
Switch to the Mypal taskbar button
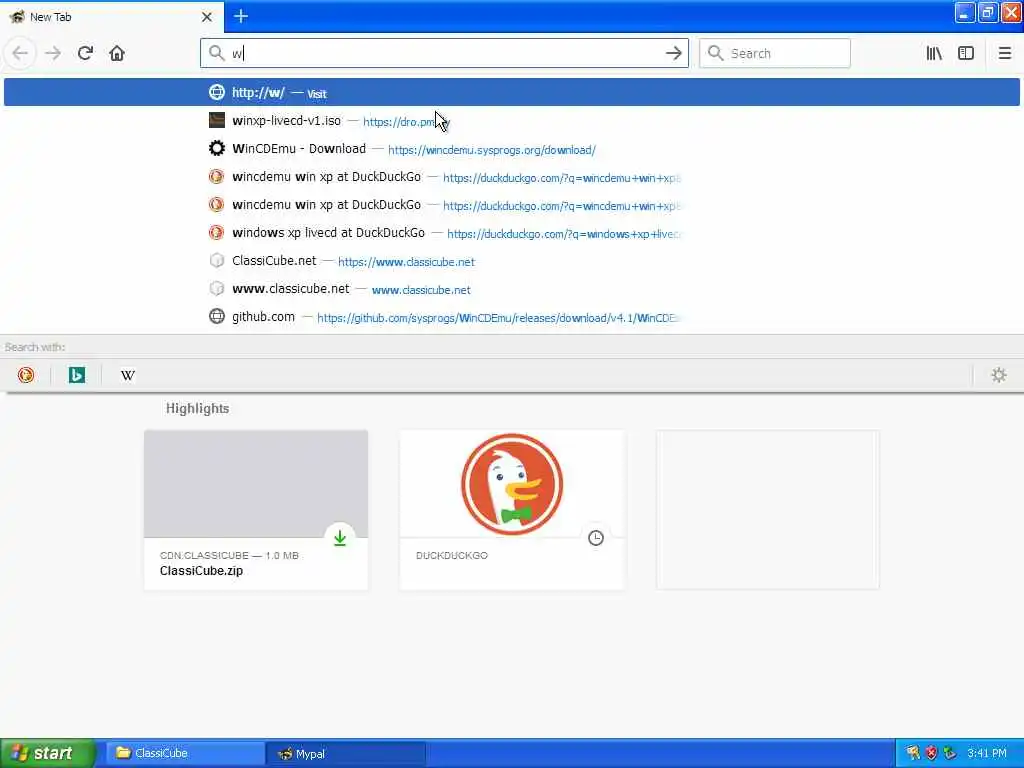pyautogui.click(x=346, y=753)
